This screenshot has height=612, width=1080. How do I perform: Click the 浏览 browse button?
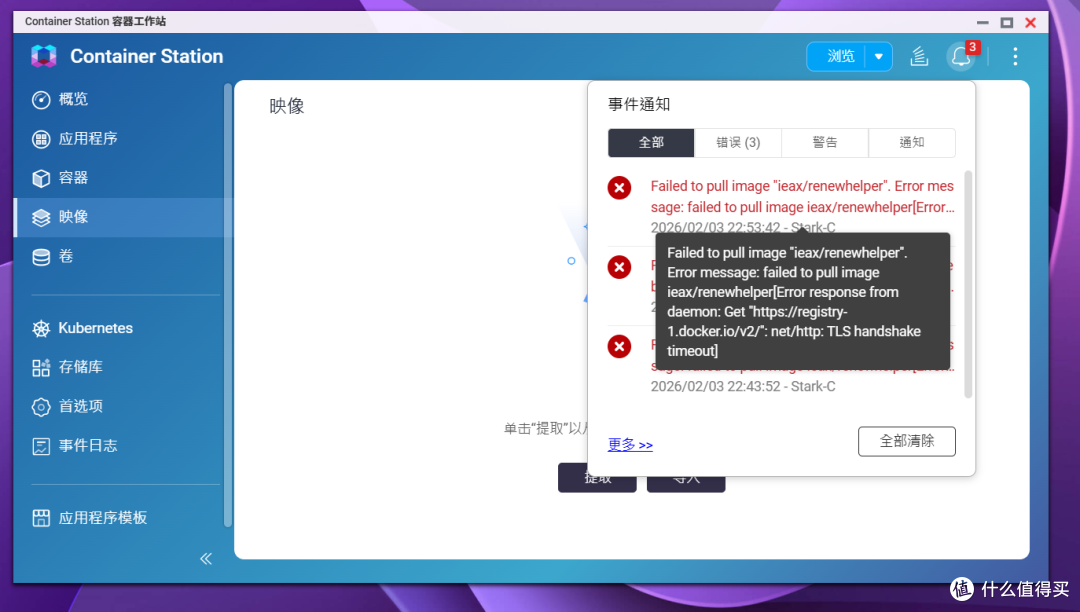coord(840,56)
